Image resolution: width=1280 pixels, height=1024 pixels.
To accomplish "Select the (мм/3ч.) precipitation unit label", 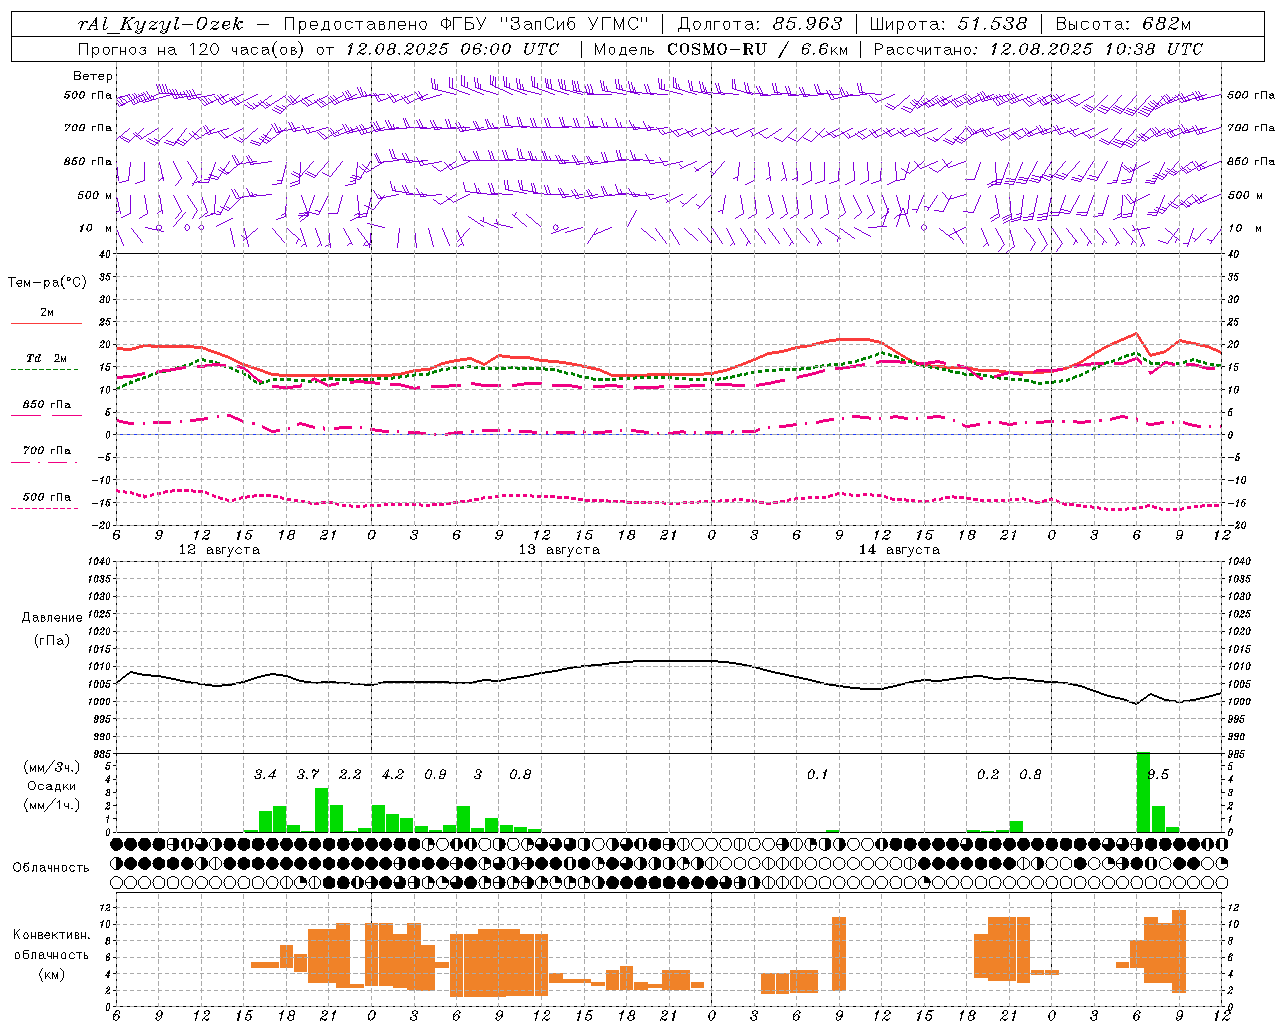I will [x=51, y=767].
